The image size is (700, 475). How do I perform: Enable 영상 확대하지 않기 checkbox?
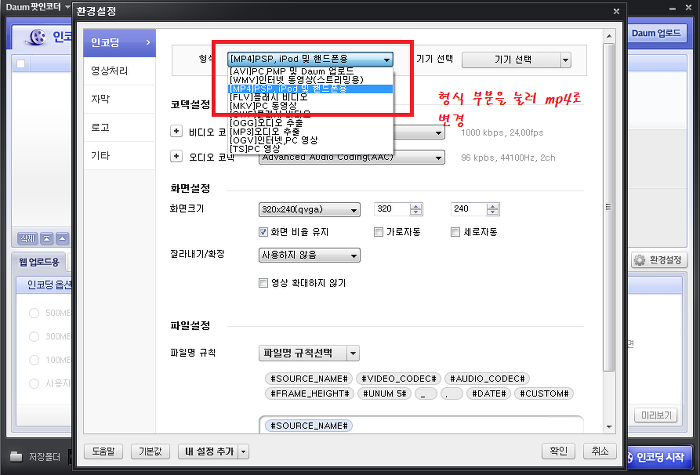pyautogui.click(x=263, y=283)
